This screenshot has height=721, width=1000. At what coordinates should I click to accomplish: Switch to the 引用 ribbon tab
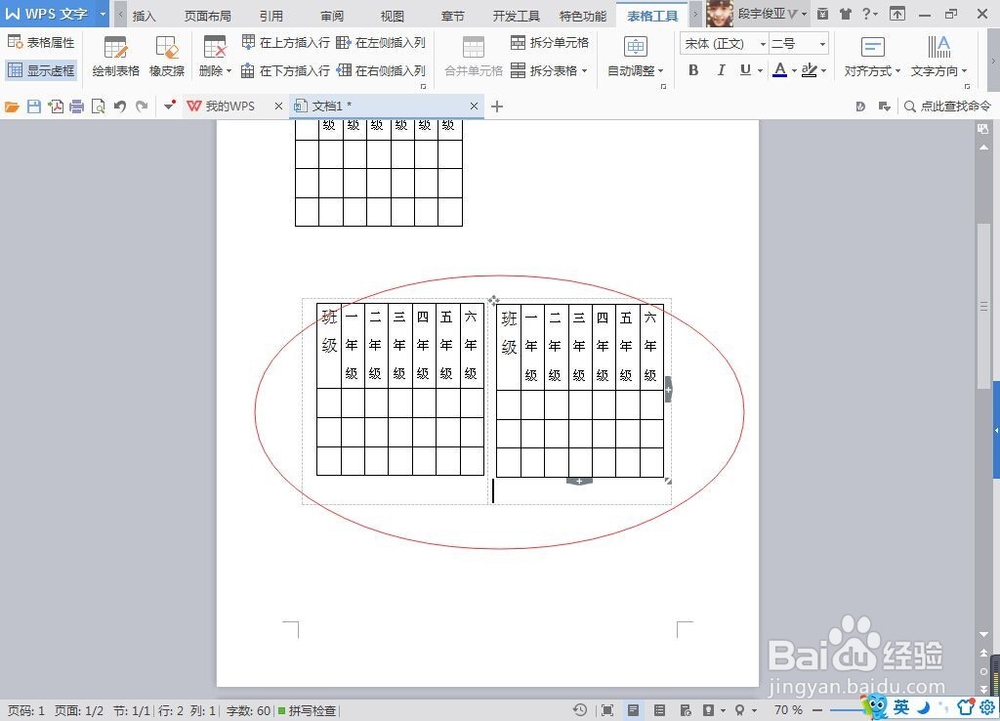click(271, 16)
